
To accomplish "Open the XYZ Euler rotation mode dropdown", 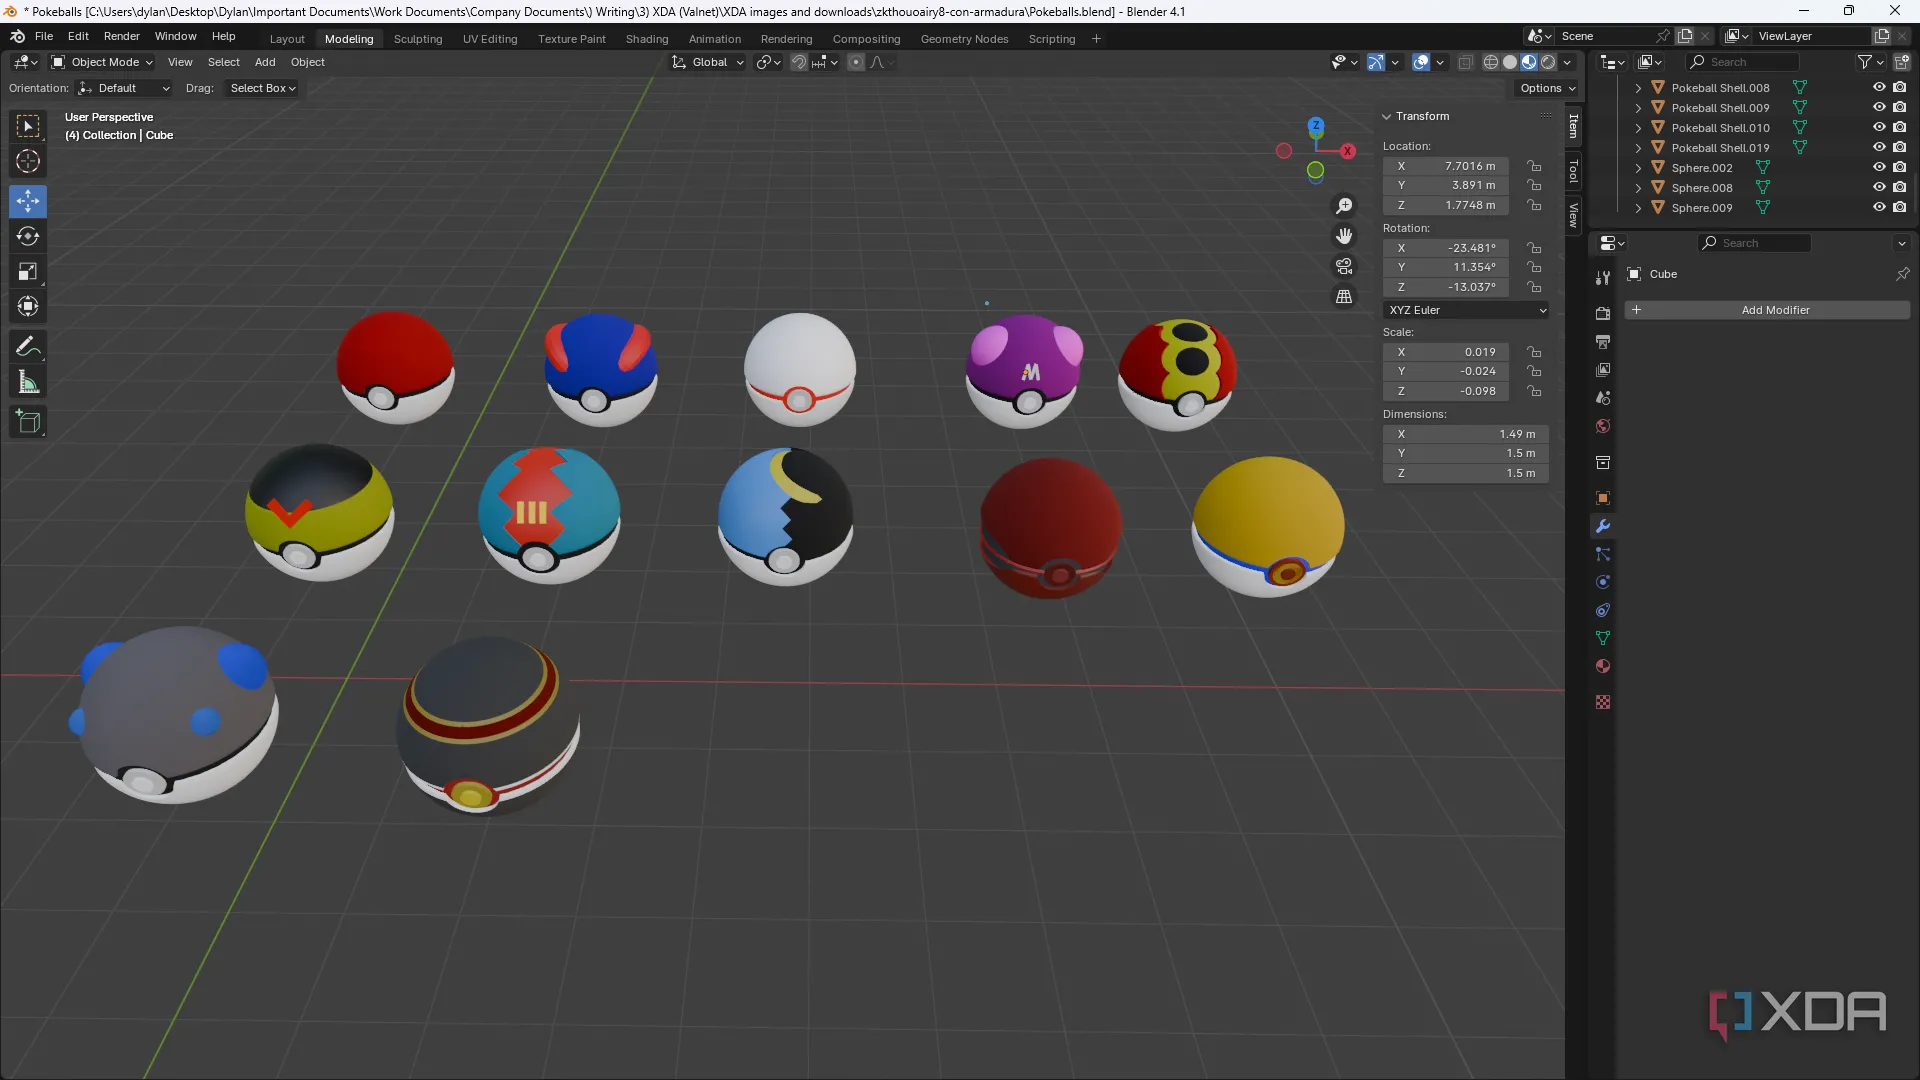I will [x=1466, y=310].
